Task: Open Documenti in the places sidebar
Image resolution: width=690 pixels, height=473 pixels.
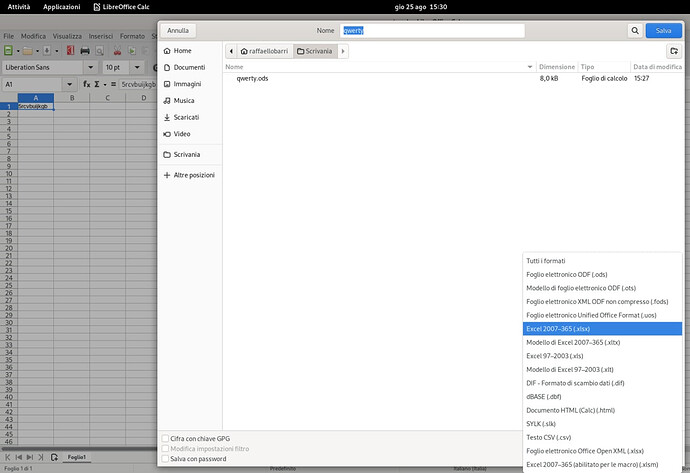Action: pos(190,67)
